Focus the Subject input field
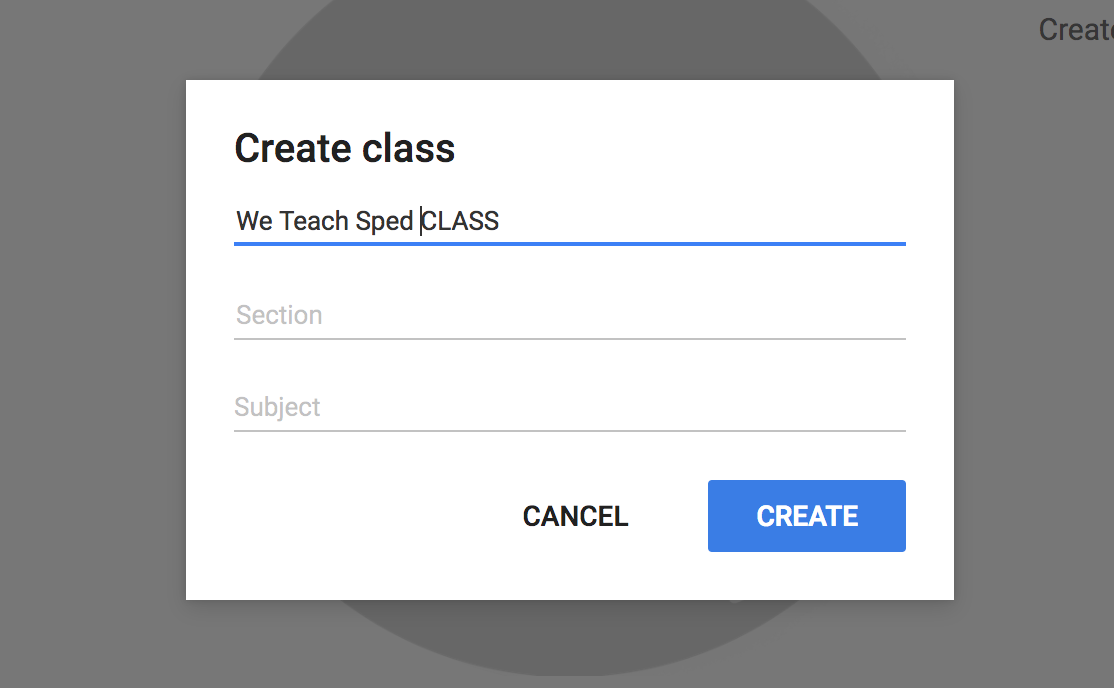This screenshot has height=688, width=1114. [569, 408]
